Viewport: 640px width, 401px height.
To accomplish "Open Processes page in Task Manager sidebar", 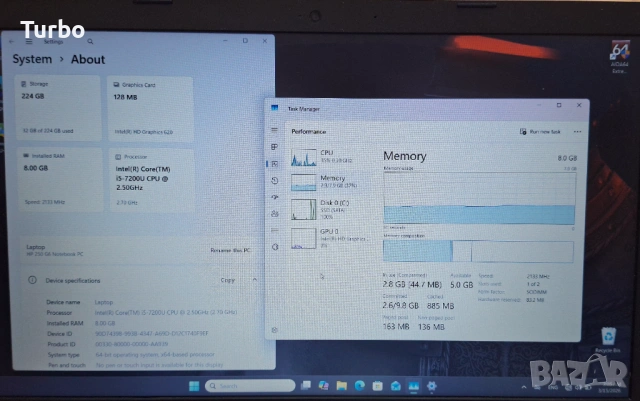I will [x=274, y=147].
